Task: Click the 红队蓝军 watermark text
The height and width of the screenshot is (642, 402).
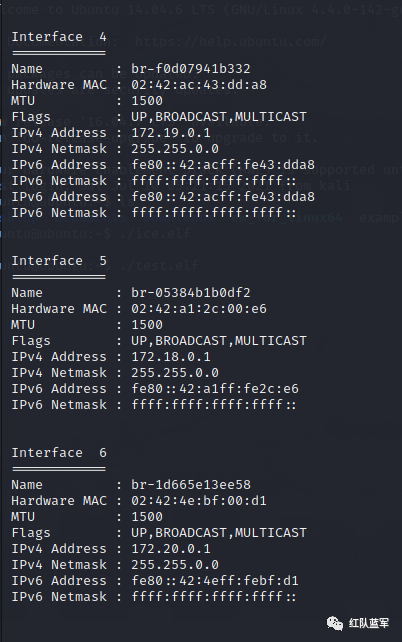Action: [369, 623]
